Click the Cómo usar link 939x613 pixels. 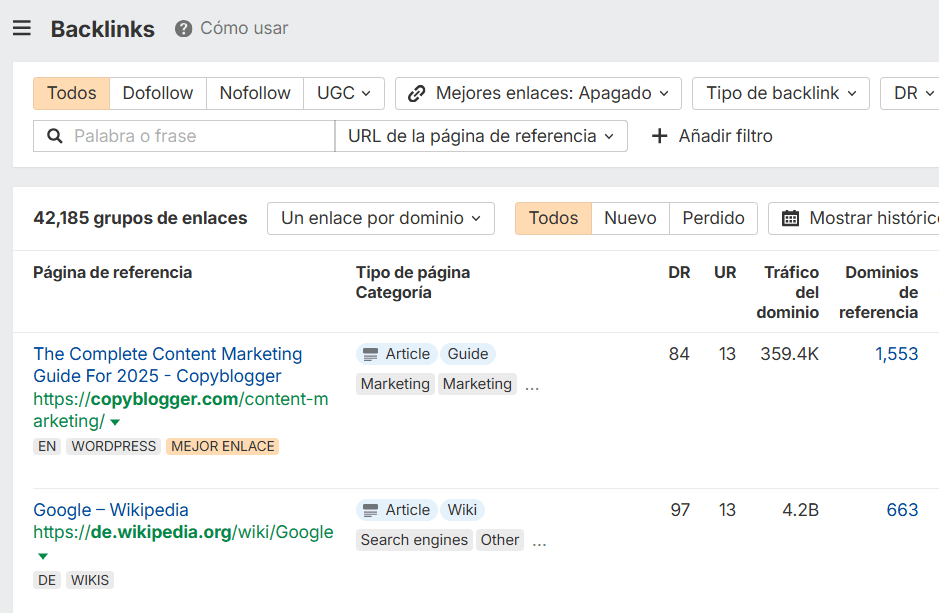(244, 28)
